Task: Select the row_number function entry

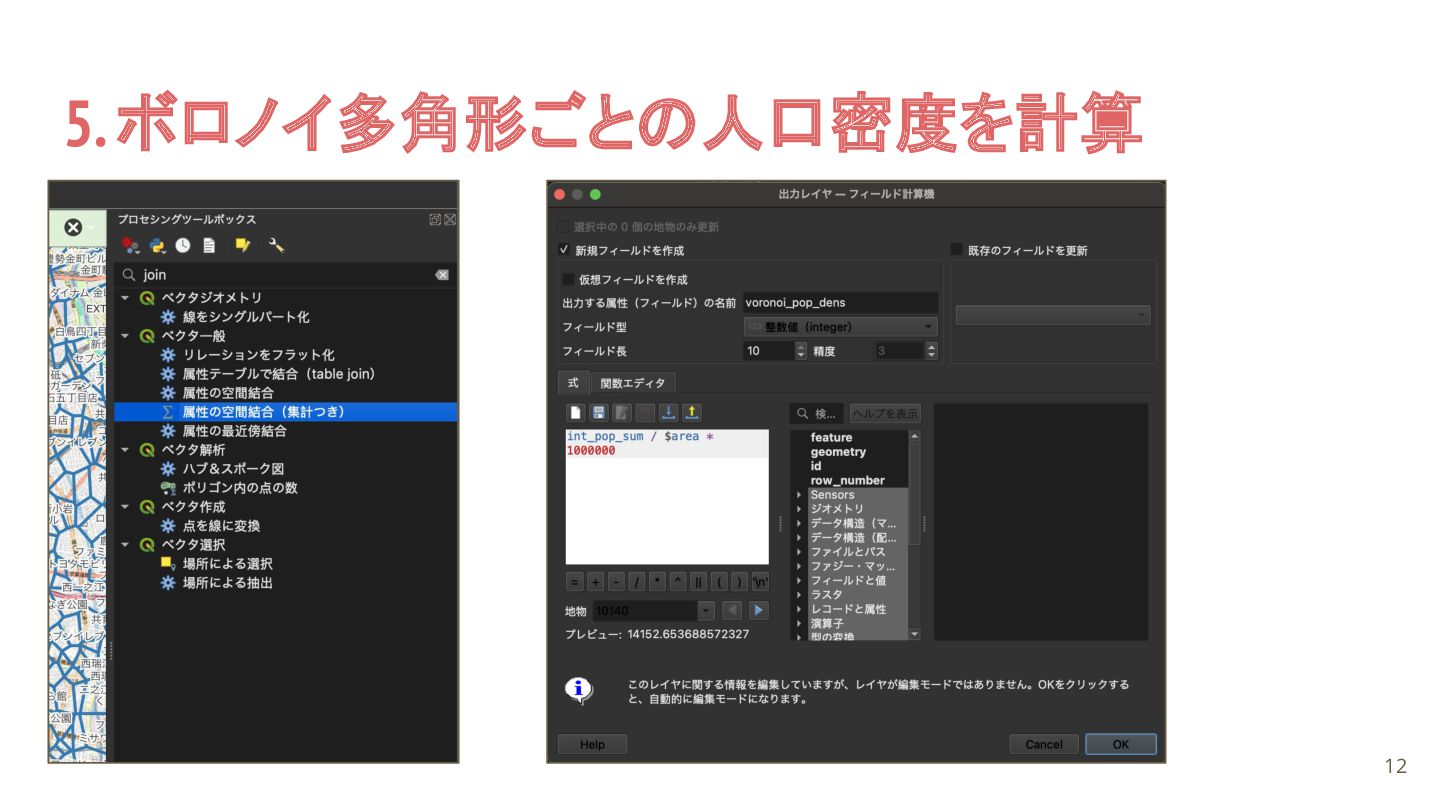Action: [847, 481]
